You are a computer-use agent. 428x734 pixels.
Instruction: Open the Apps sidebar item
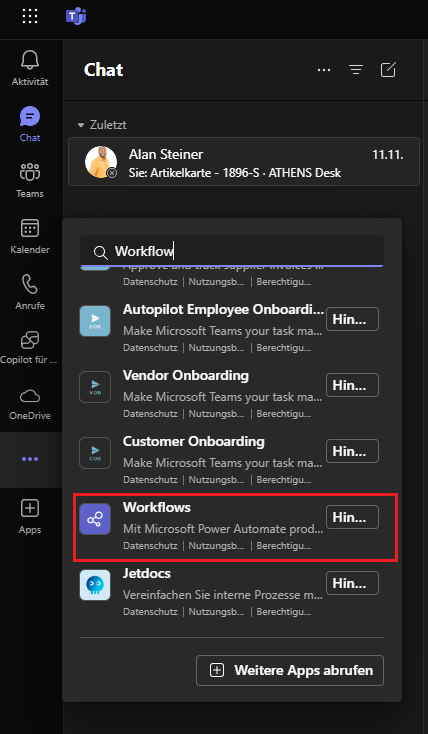click(30, 516)
